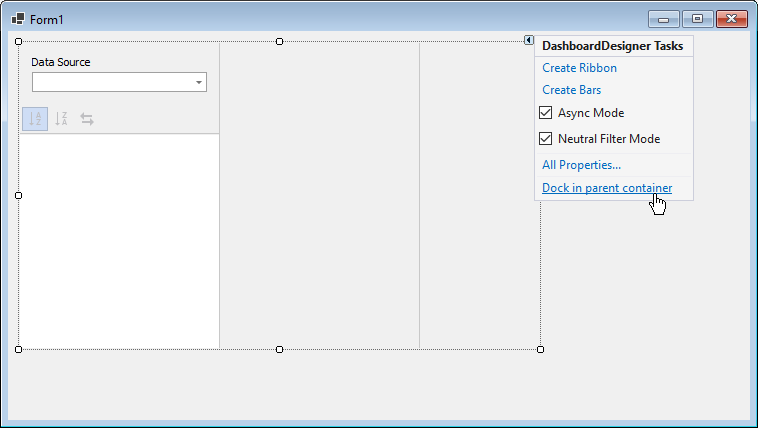Click the left-middle selection handle
Viewport: 758px width, 428px height.
click(18, 195)
